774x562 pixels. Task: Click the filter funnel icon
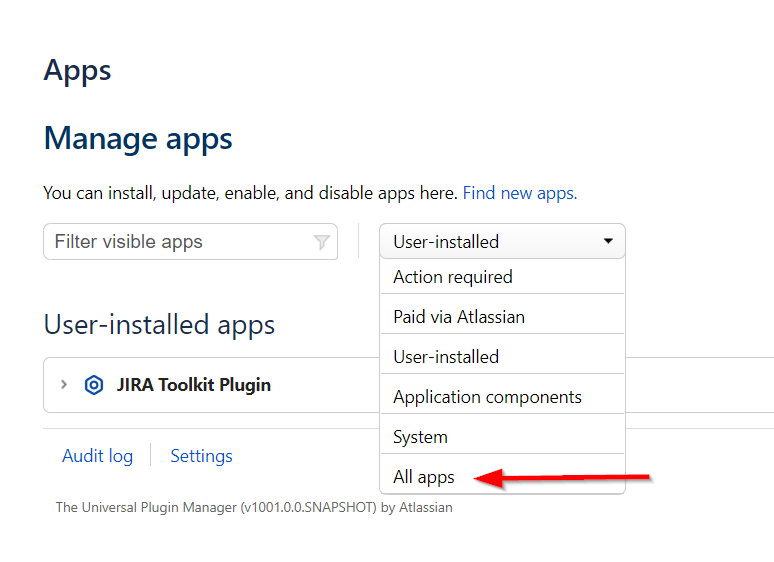(x=322, y=242)
